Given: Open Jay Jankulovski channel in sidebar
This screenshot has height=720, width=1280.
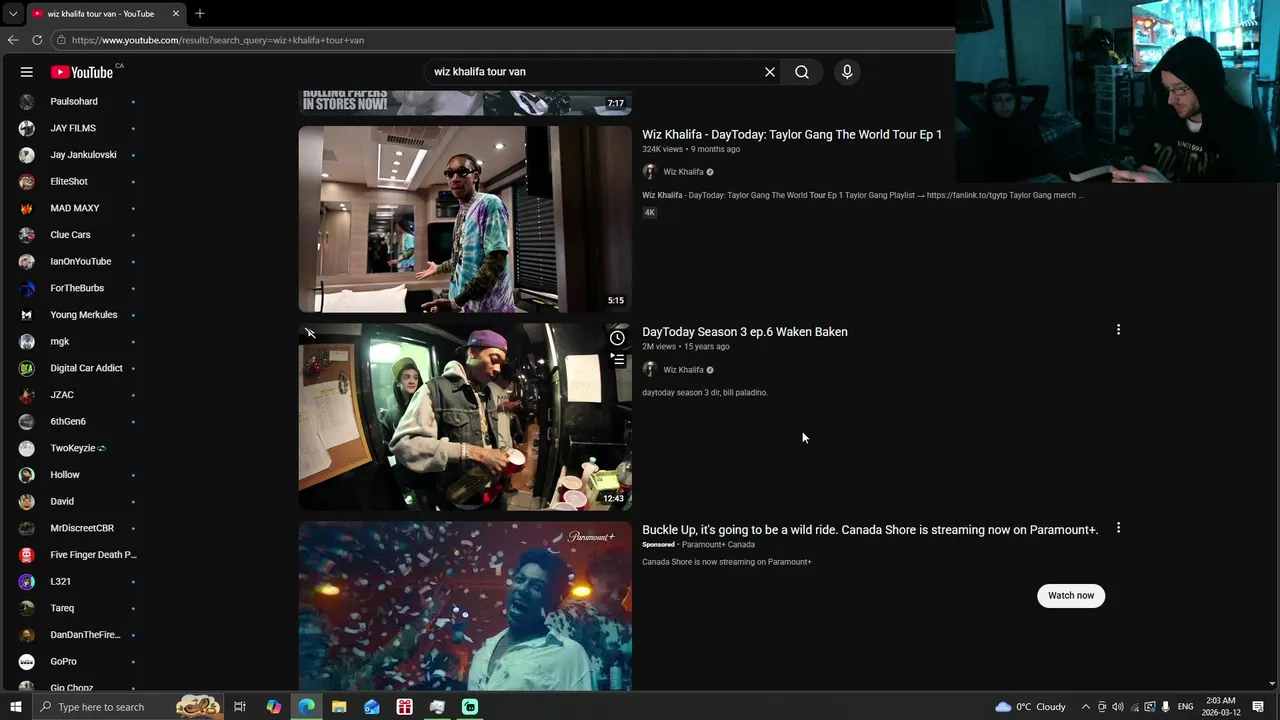Looking at the screenshot, I should coord(78,155).
